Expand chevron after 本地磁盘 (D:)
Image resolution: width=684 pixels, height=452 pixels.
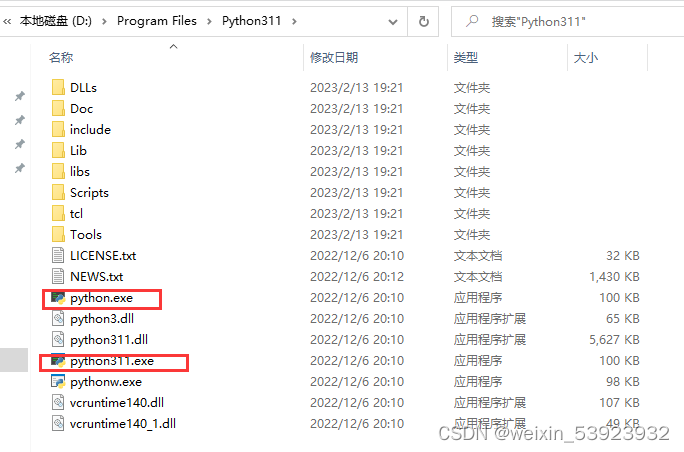104,21
